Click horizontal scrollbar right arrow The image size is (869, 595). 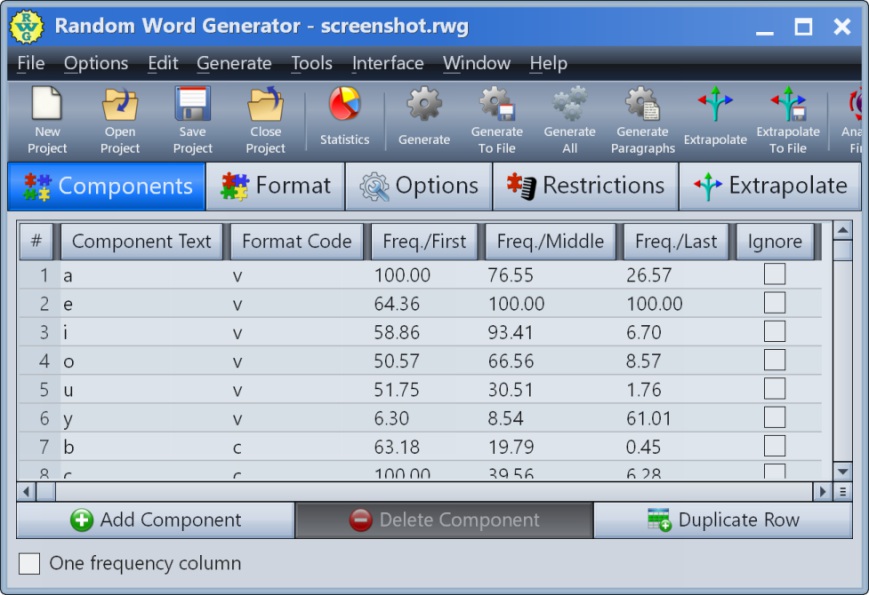pos(822,491)
